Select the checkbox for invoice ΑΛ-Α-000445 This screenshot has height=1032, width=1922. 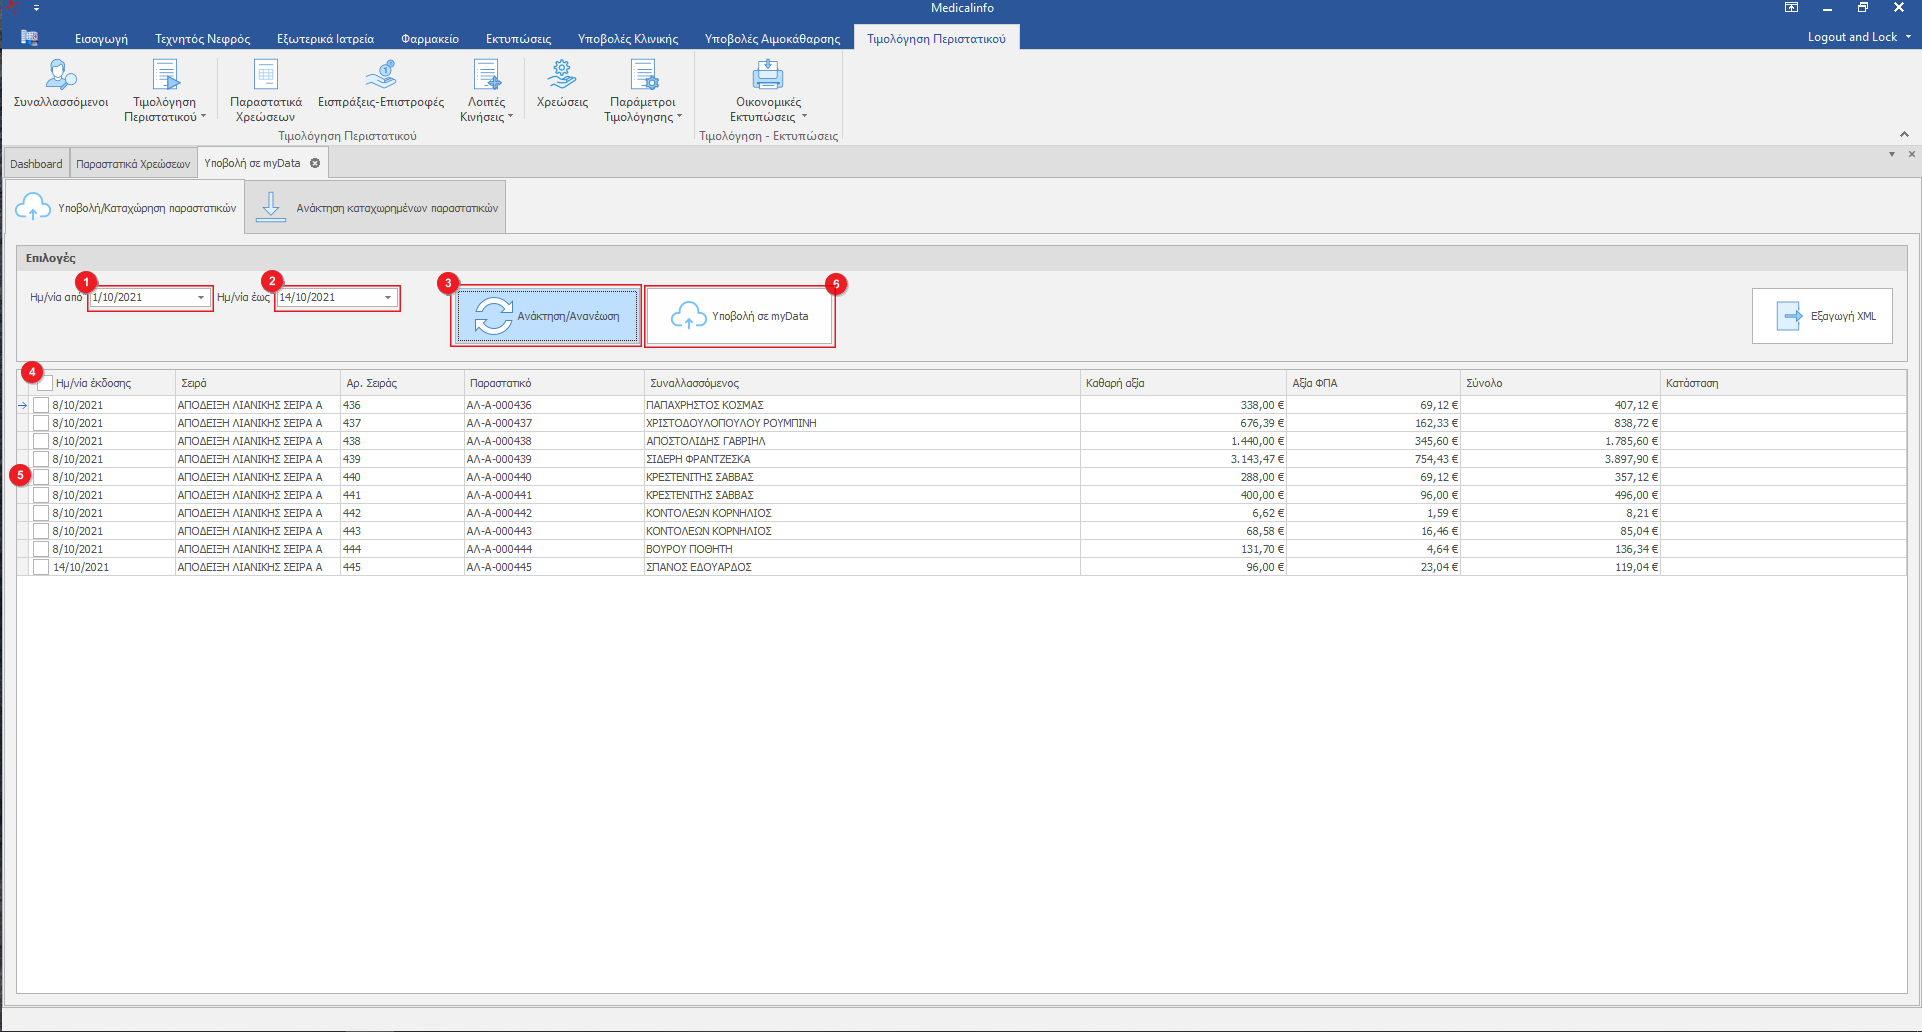(x=41, y=567)
